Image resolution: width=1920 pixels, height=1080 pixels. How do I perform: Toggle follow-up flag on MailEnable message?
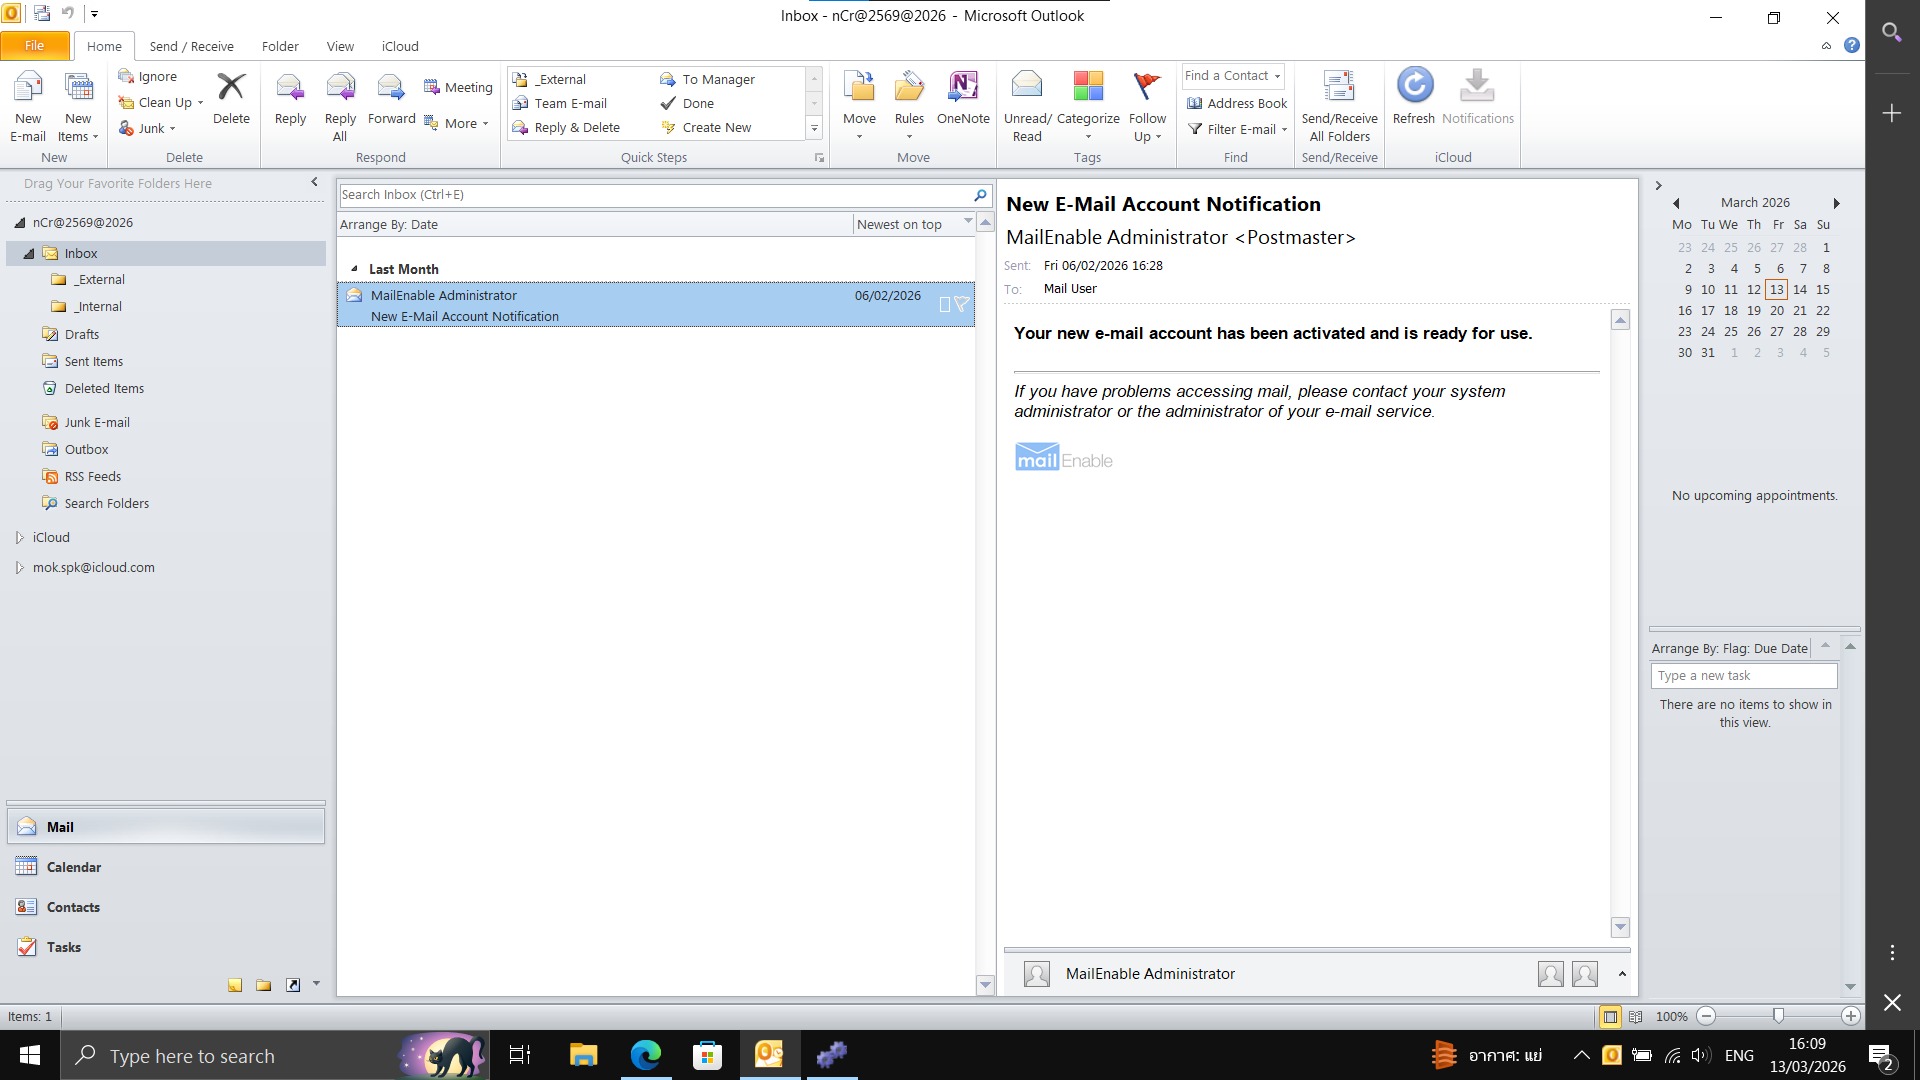(961, 304)
